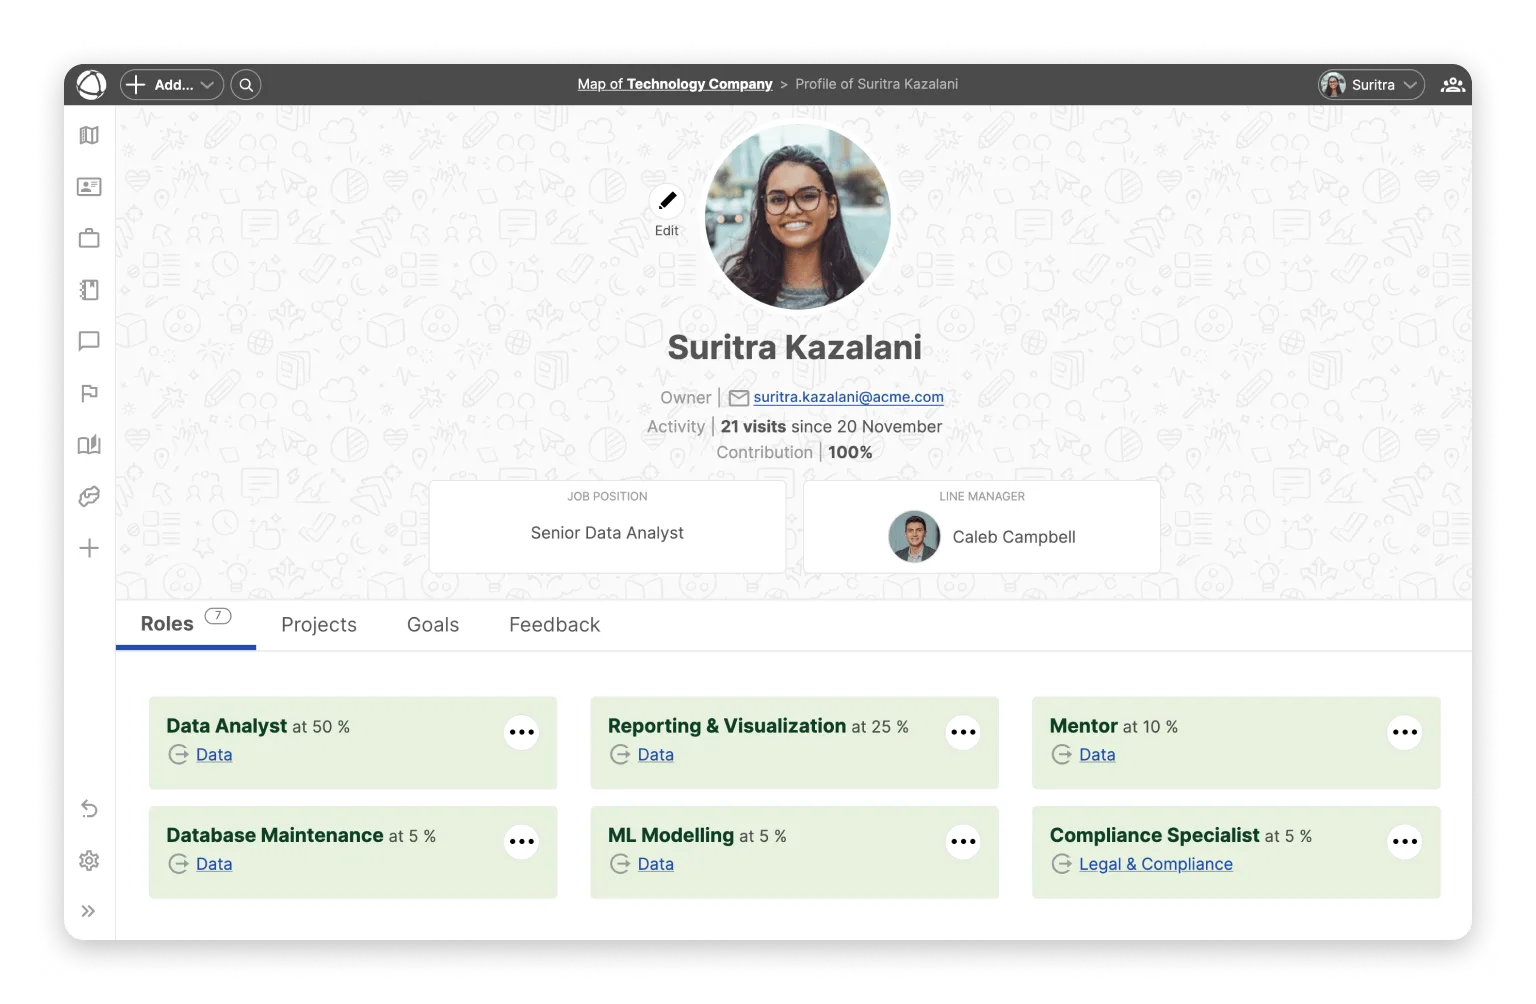The height and width of the screenshot is (1004, 1536).
Task: Open the briefcase (jobs) sidebar icon
Action: pyautogui.click(x=89, y=238)
